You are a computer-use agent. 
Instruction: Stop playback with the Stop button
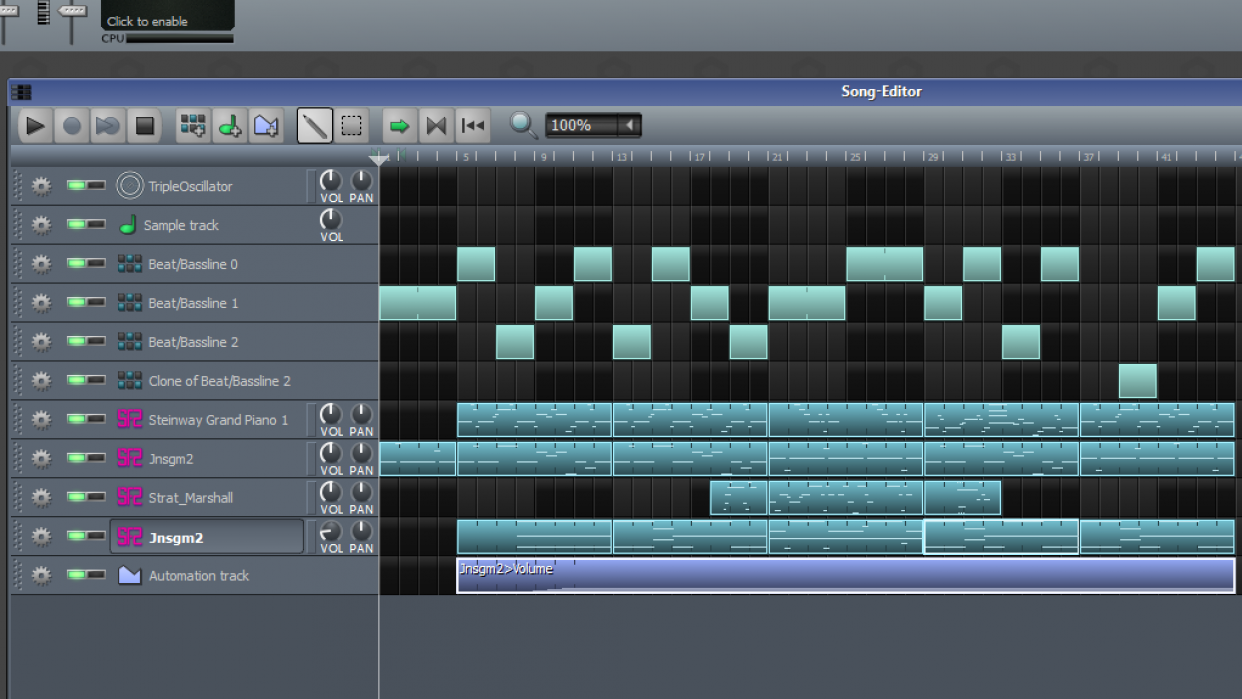click(x=145, y=126)
